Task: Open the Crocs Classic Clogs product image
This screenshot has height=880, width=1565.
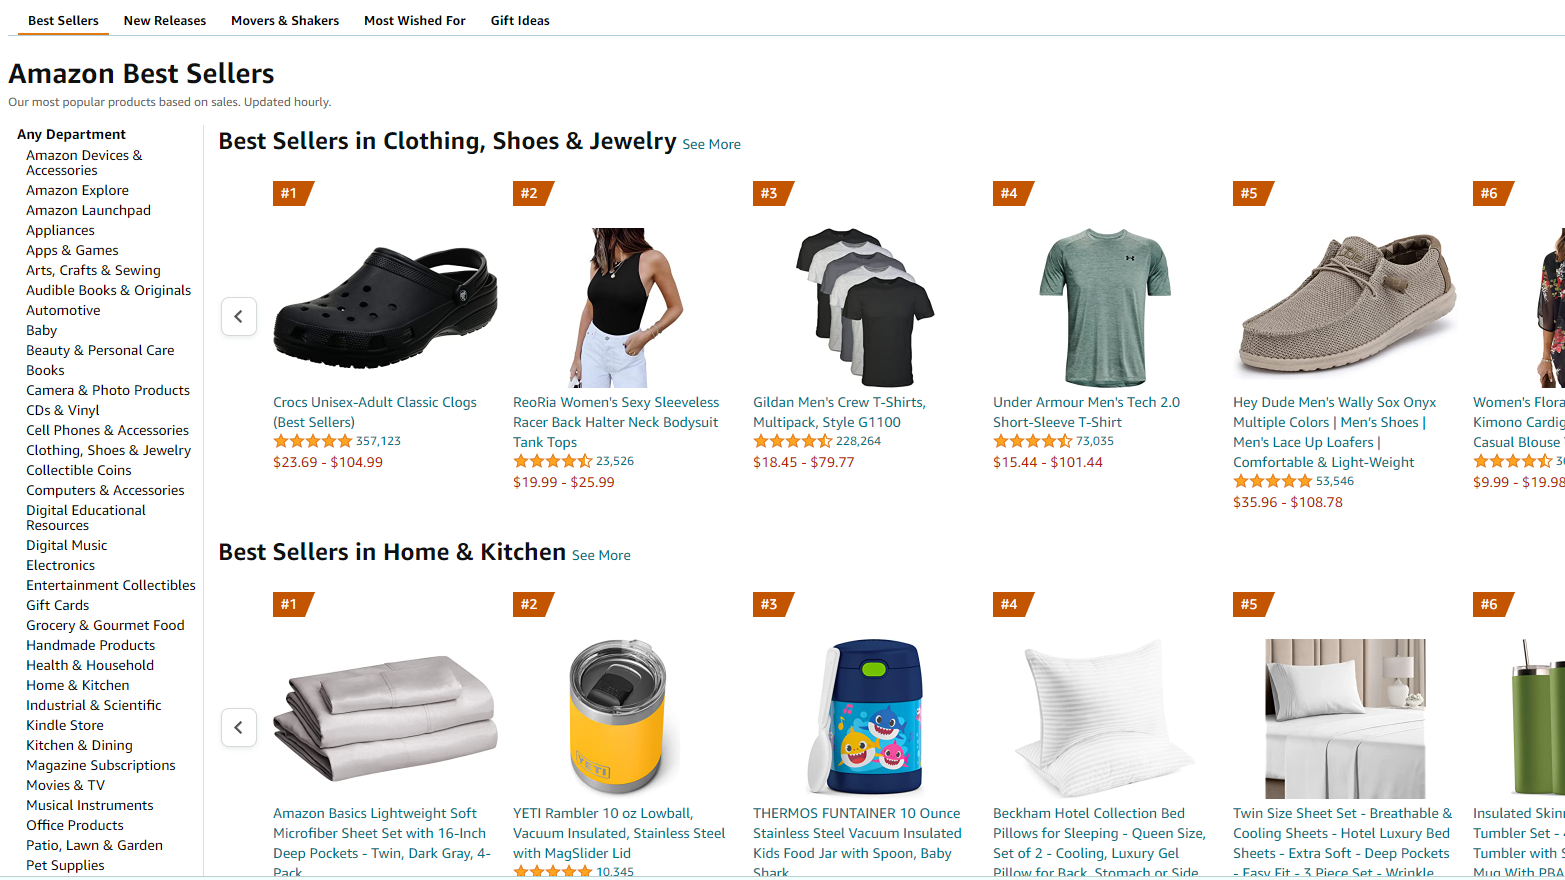Action: (385, 308)
